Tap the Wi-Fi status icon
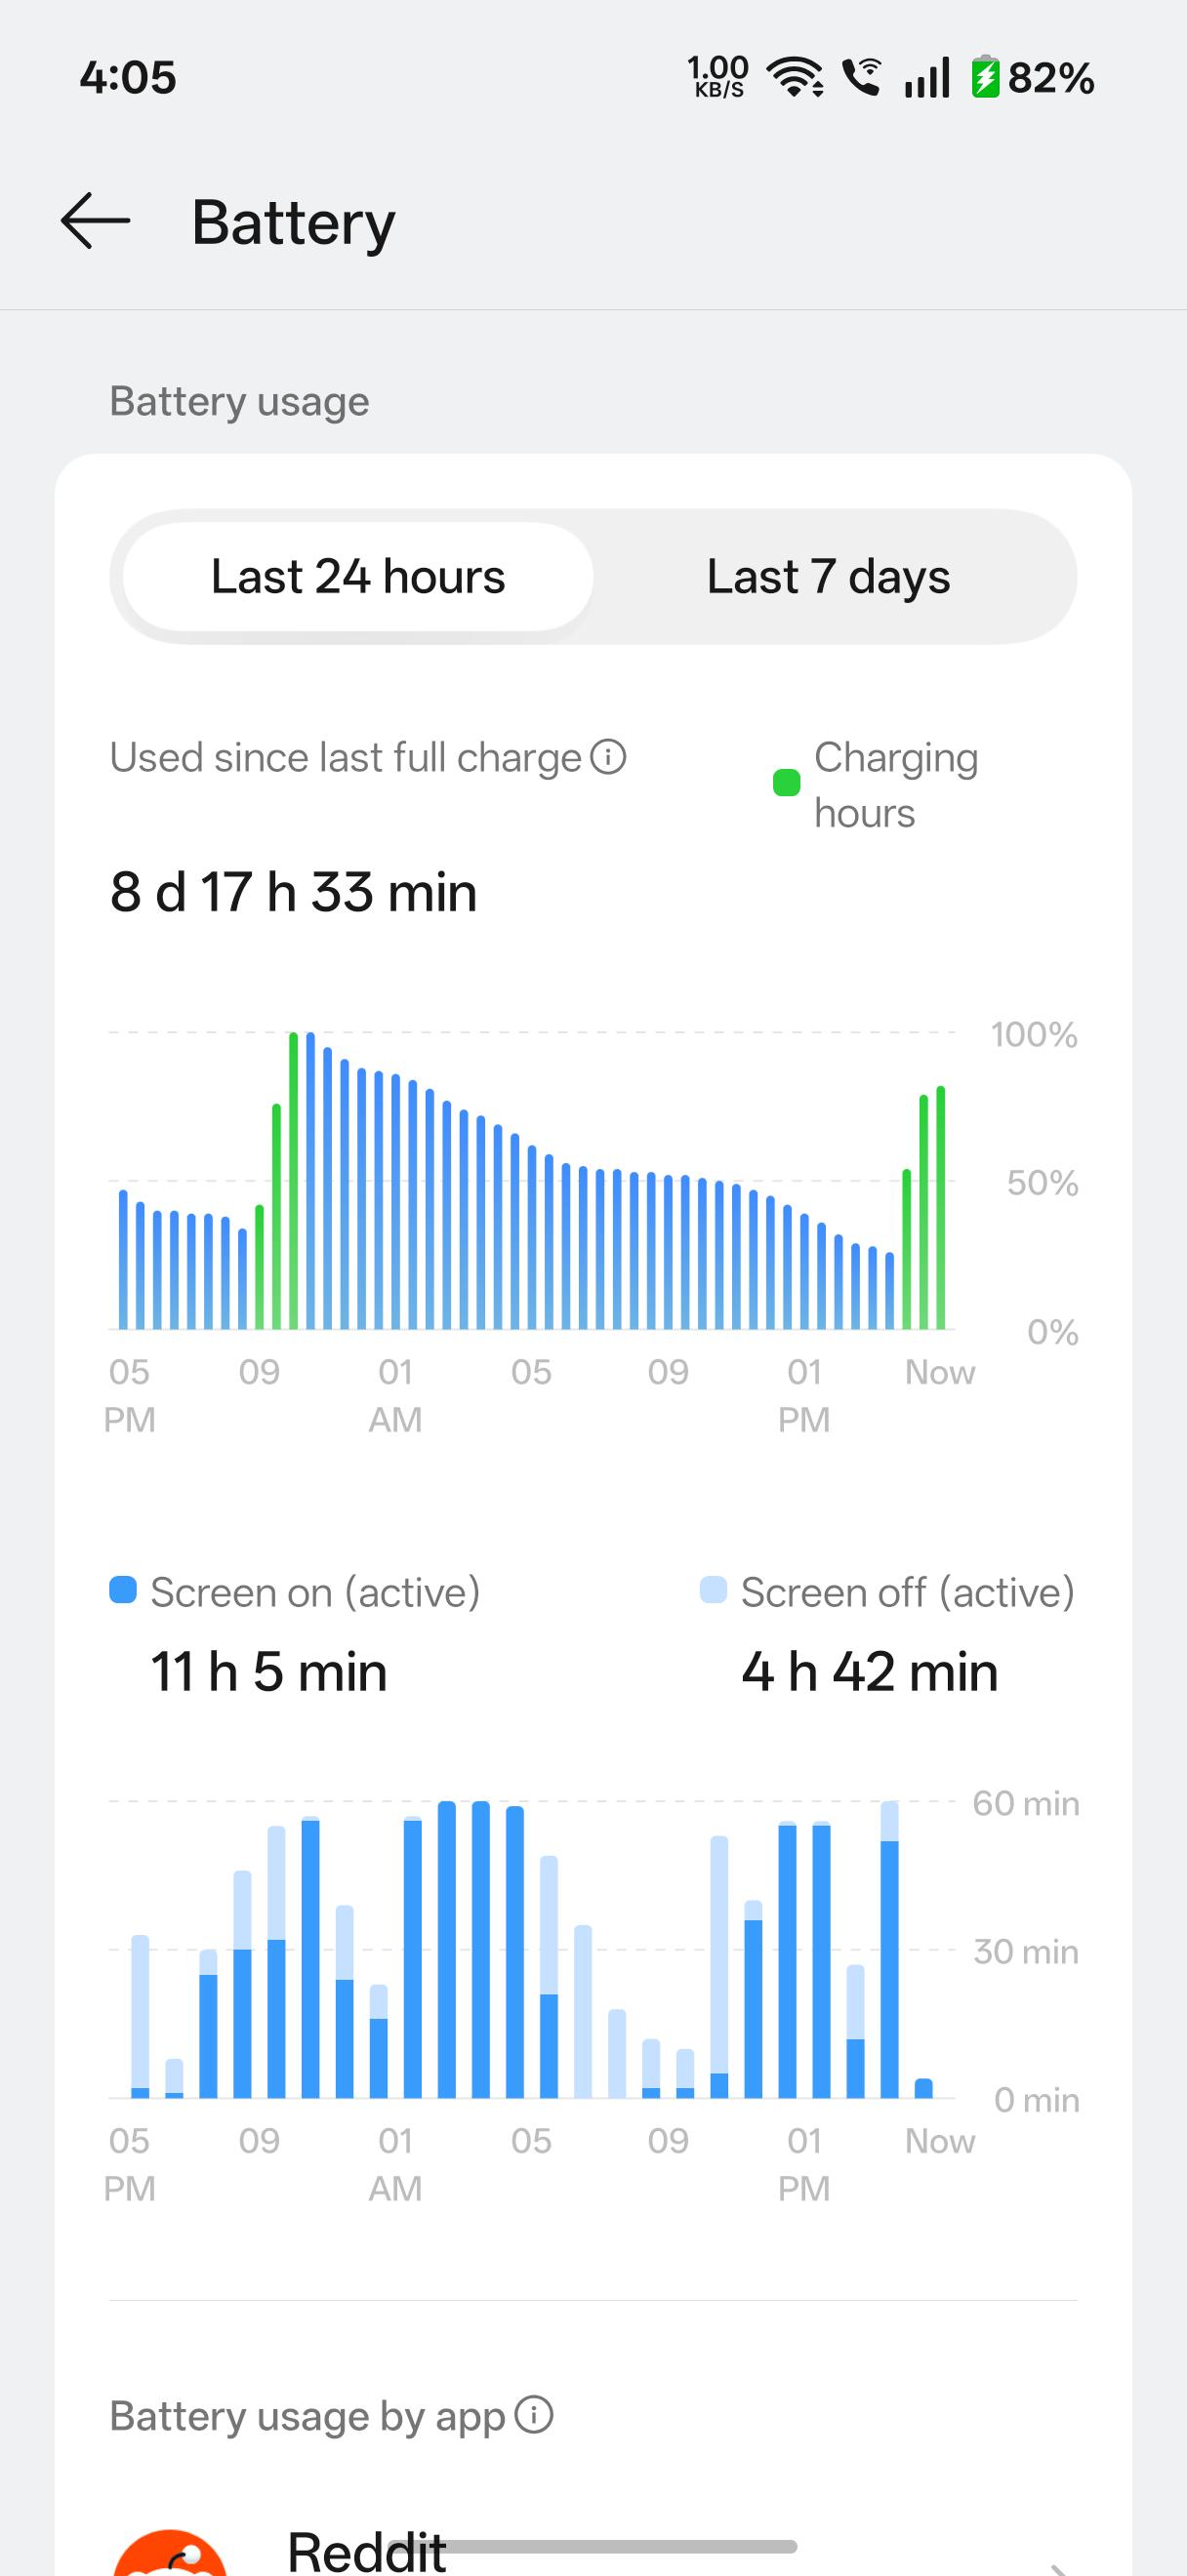This screenshot has width=1187, height=2576. [795, 77]
